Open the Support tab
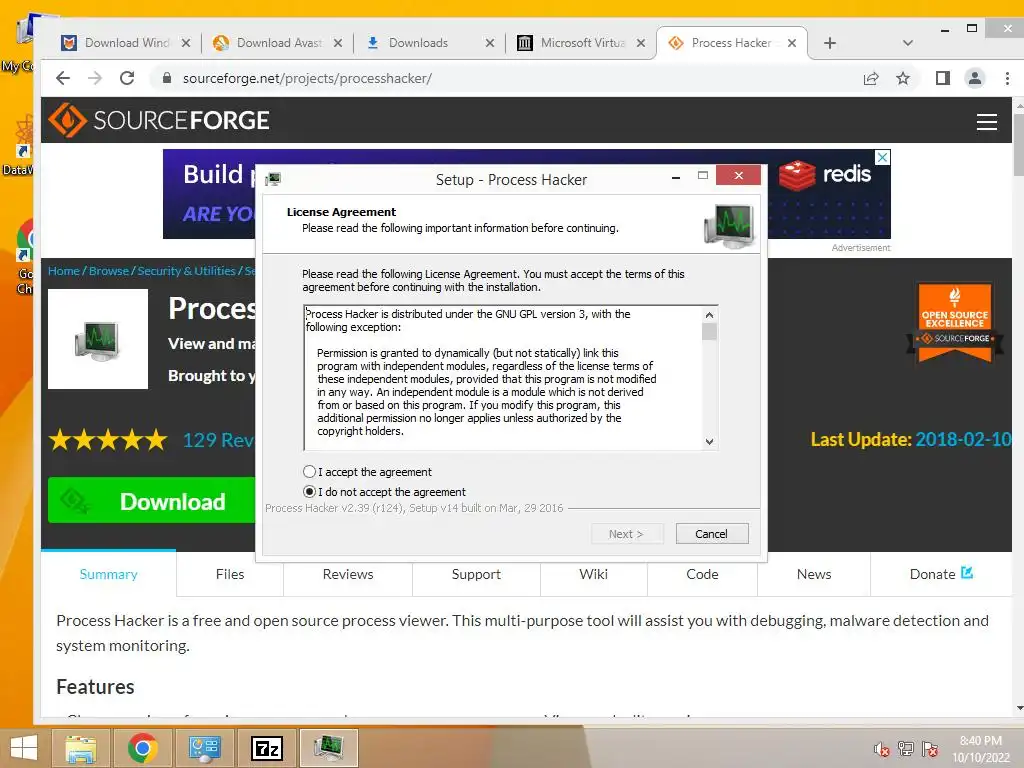1024x768 pixels. 476,574
